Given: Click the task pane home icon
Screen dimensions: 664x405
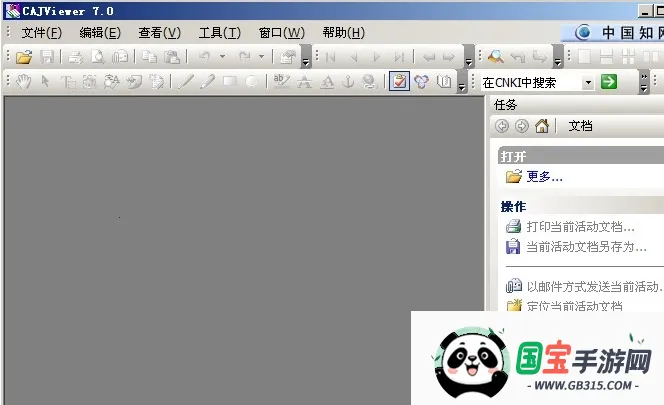Looking at the screenshot, I should coord(542,125).
